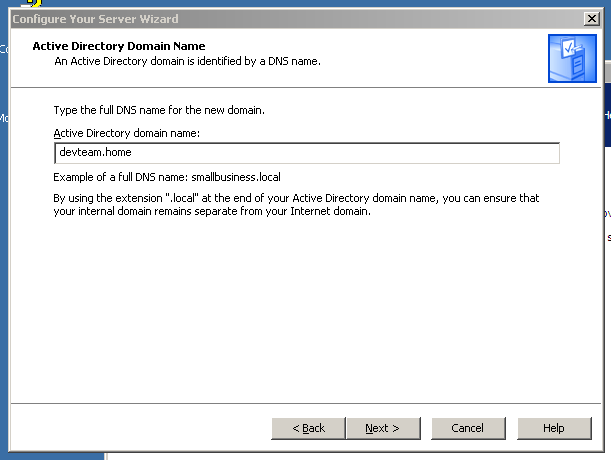Image resolution: width=611 pixels, height=460 pixels.
Task: Open Help for this wizard page
Action: point(553,428)
